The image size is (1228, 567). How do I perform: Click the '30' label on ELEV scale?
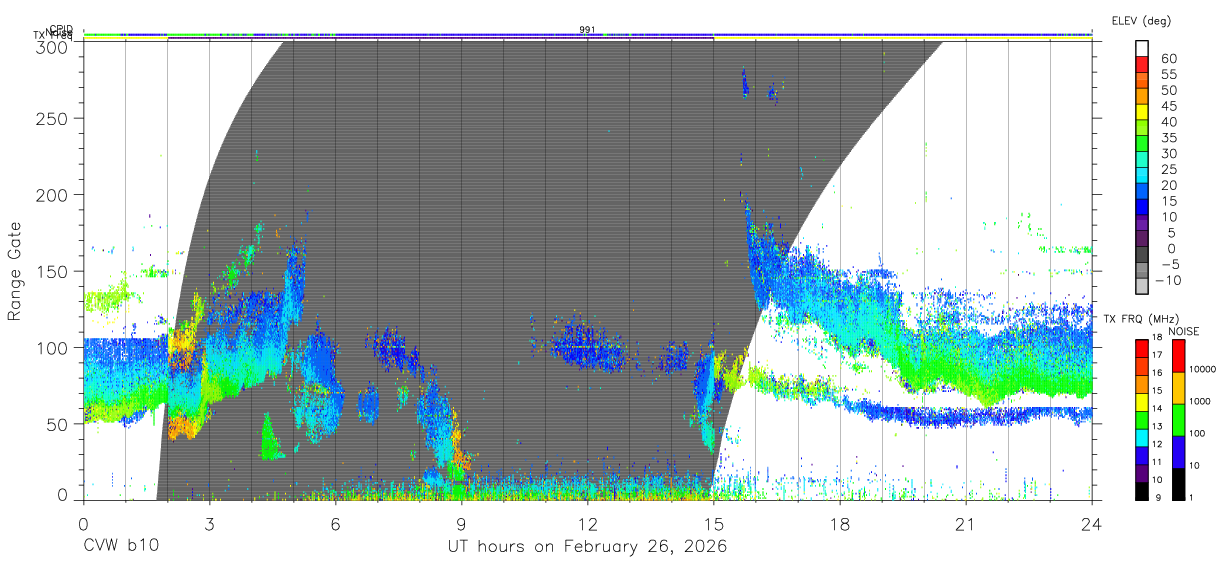pos(1168,153)
